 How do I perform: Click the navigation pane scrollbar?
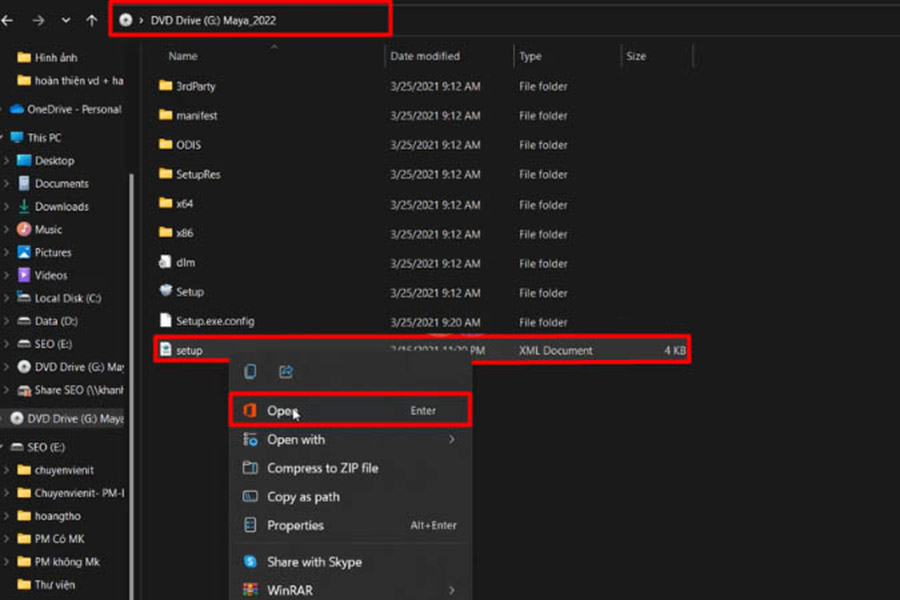(x=131, y=385)
